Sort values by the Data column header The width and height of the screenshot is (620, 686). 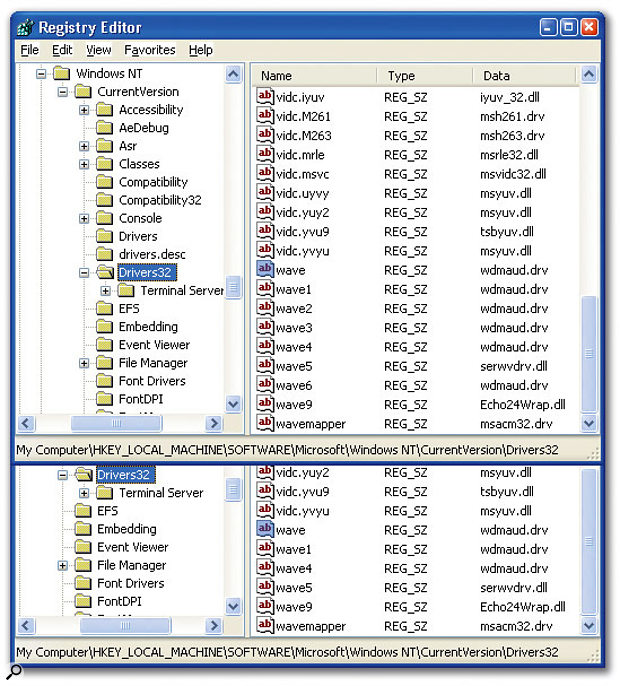[x=525, y=76]
